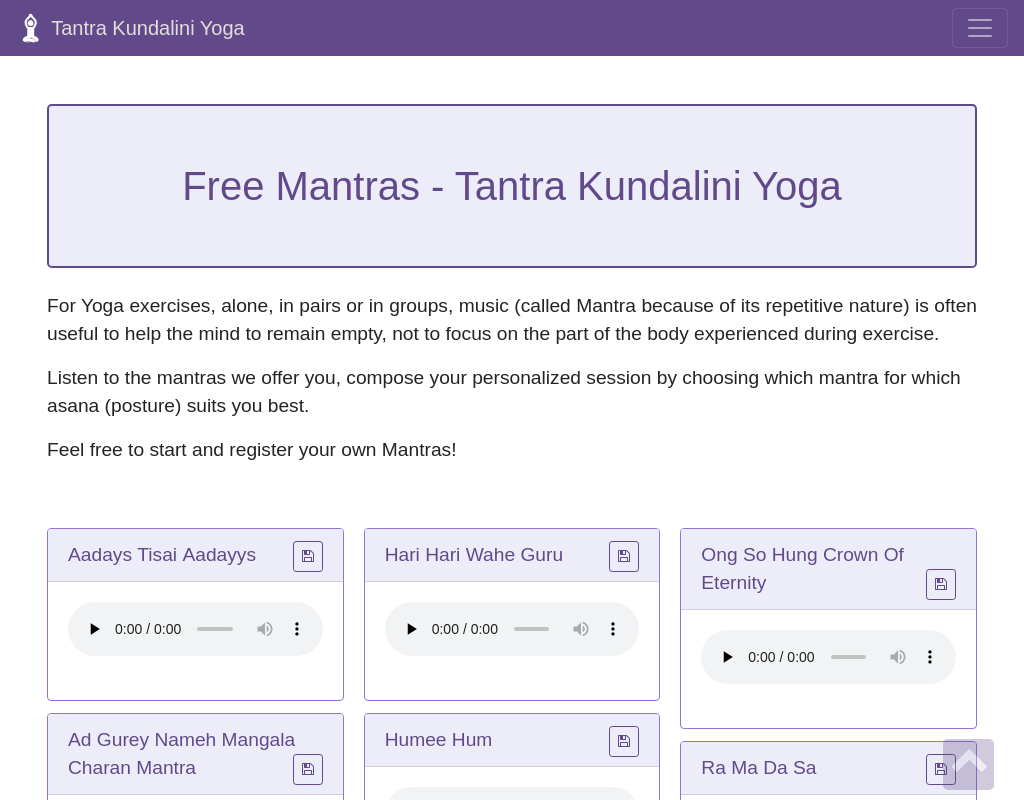Save the Aadays Tisai Aadayys mantra
The image size is (1024, 800).
[x=307, y=556]
